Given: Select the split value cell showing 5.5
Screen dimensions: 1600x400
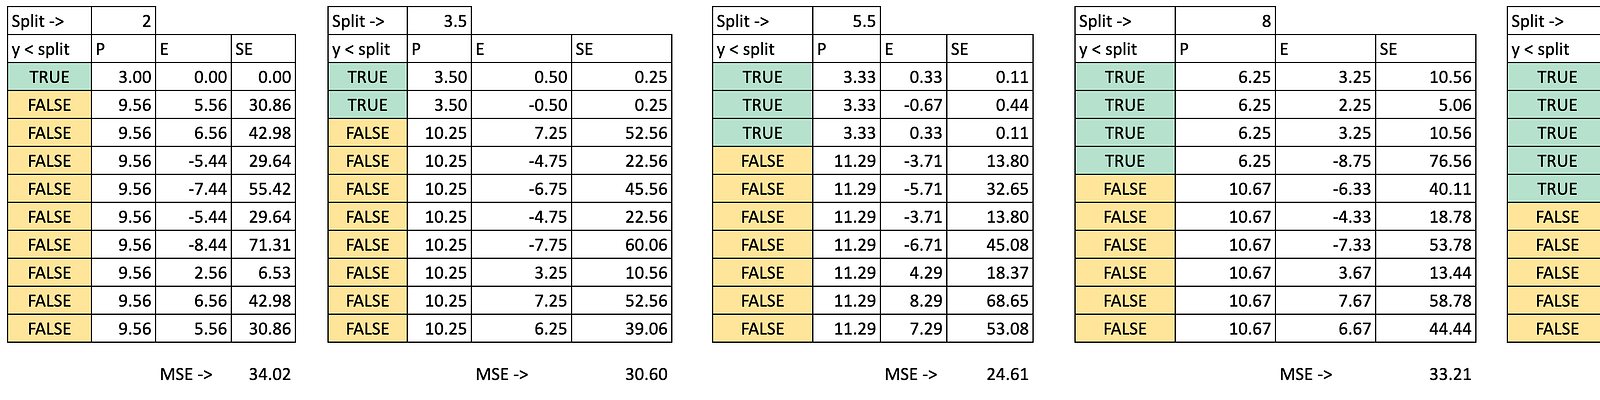Looking at the screenshot, I should 846,21.
